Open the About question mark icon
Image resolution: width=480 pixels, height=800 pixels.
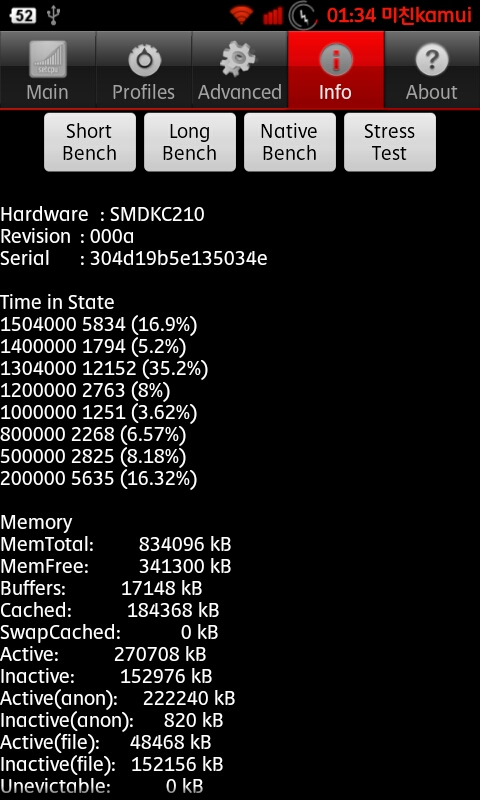click(432, 60)
